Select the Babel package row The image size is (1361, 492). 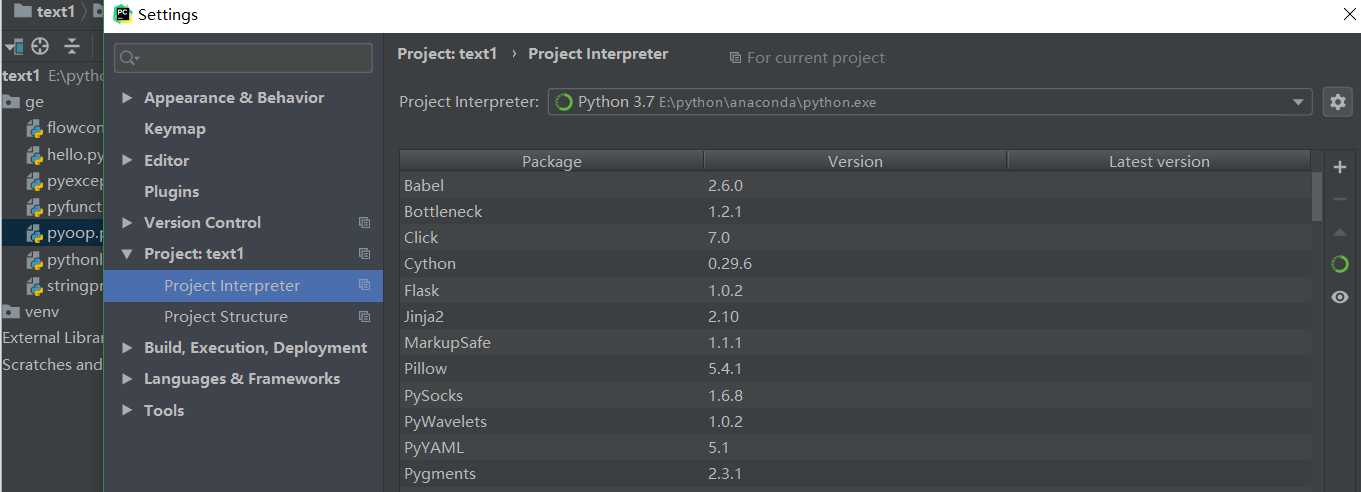click(x=855, y=185)
